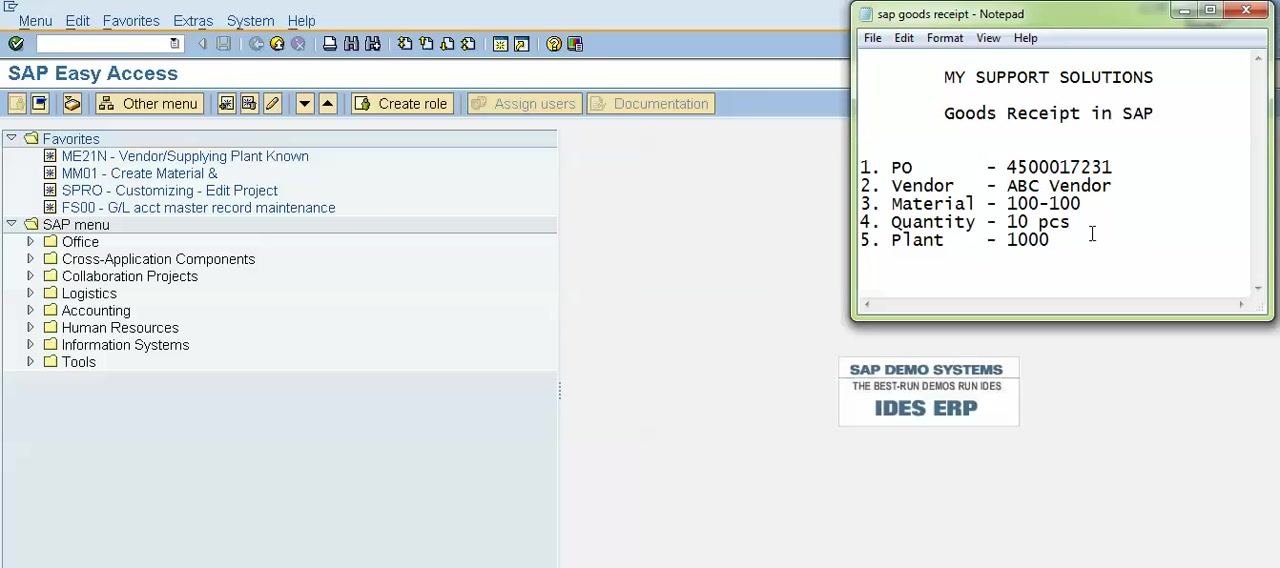
Task: Open the Extras menu
Action: click(193, 20)
